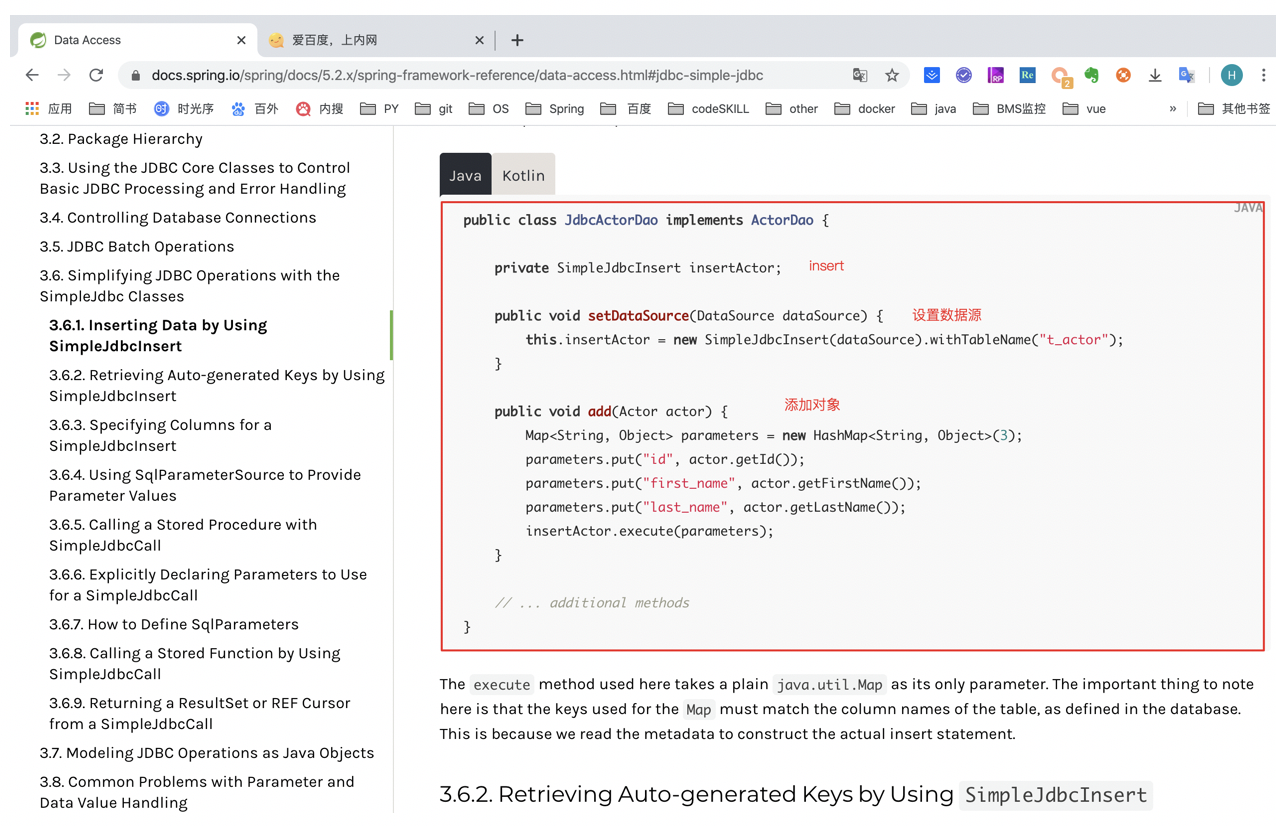Screen dimensions: 1276x826
Task: Go back to the previous page
Action: coord(32,75)
